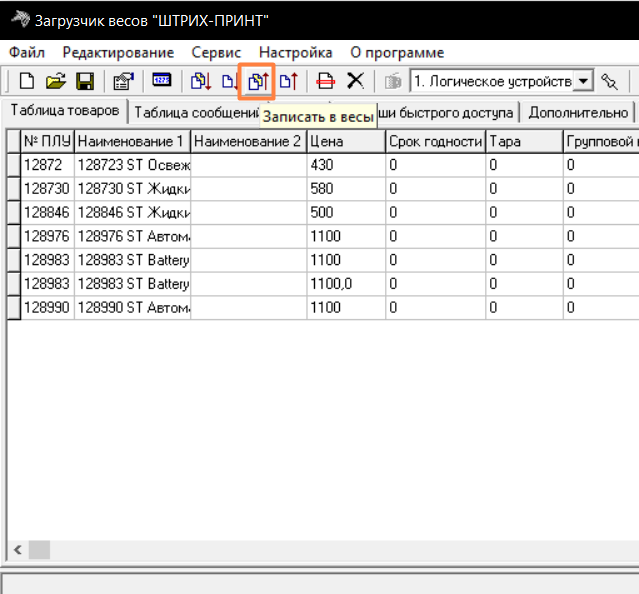This screenshot has height=594, width=639.
Task: Switch to the Таблица сообщений tab
Action: 196,113
